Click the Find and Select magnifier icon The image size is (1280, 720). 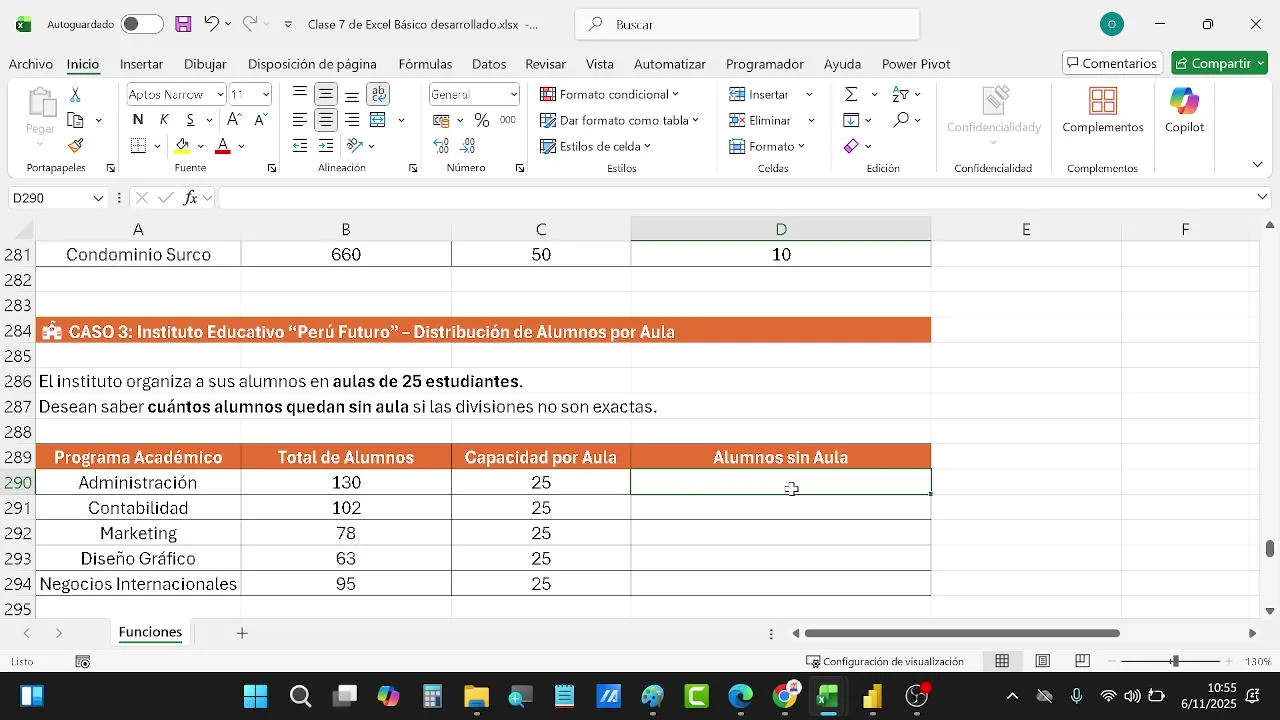tap(901, 120)
